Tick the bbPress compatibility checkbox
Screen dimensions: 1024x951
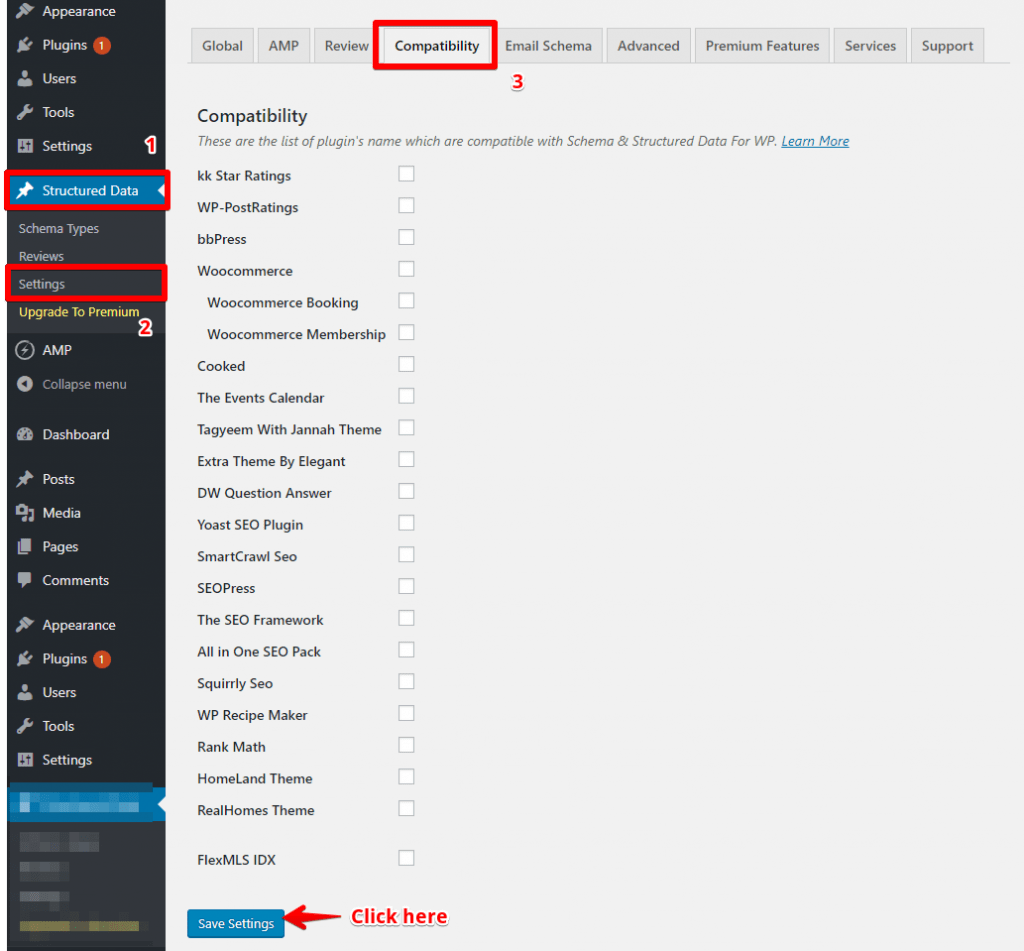click(x=406, y=237)
